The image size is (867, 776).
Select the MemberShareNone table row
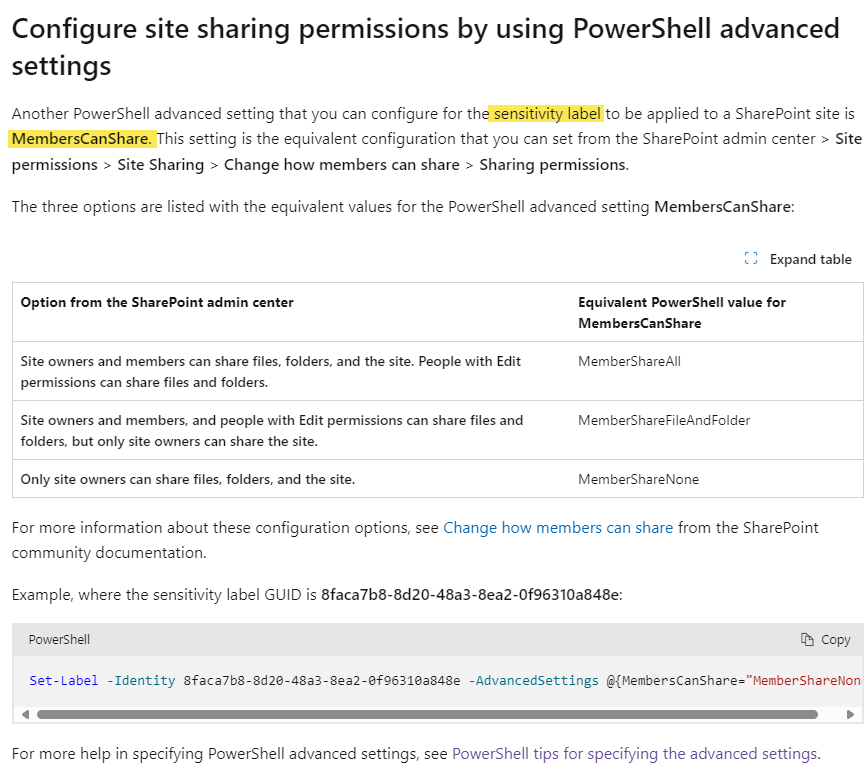[x=430, y=479]
